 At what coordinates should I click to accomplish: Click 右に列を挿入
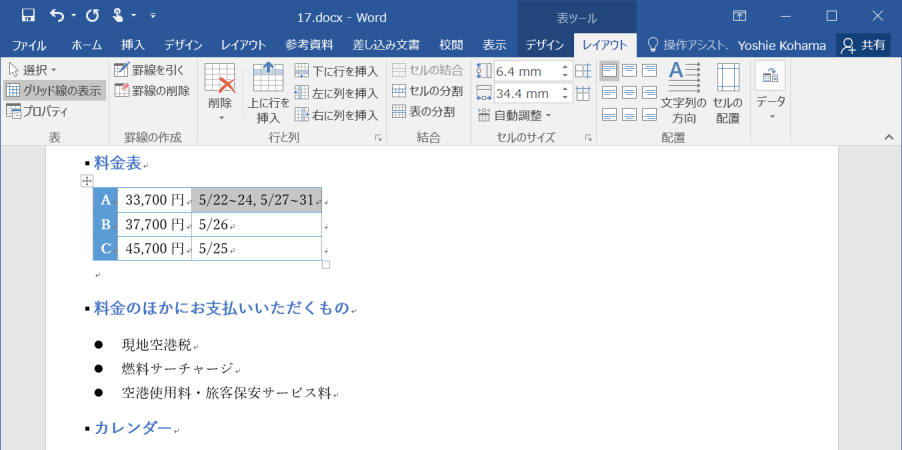pos(336,115)
